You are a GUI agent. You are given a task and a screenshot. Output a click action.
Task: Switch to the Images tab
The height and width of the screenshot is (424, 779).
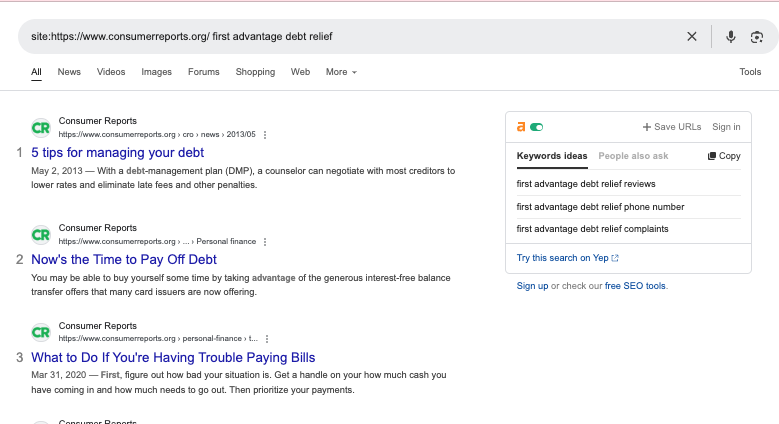pos(156,72)
